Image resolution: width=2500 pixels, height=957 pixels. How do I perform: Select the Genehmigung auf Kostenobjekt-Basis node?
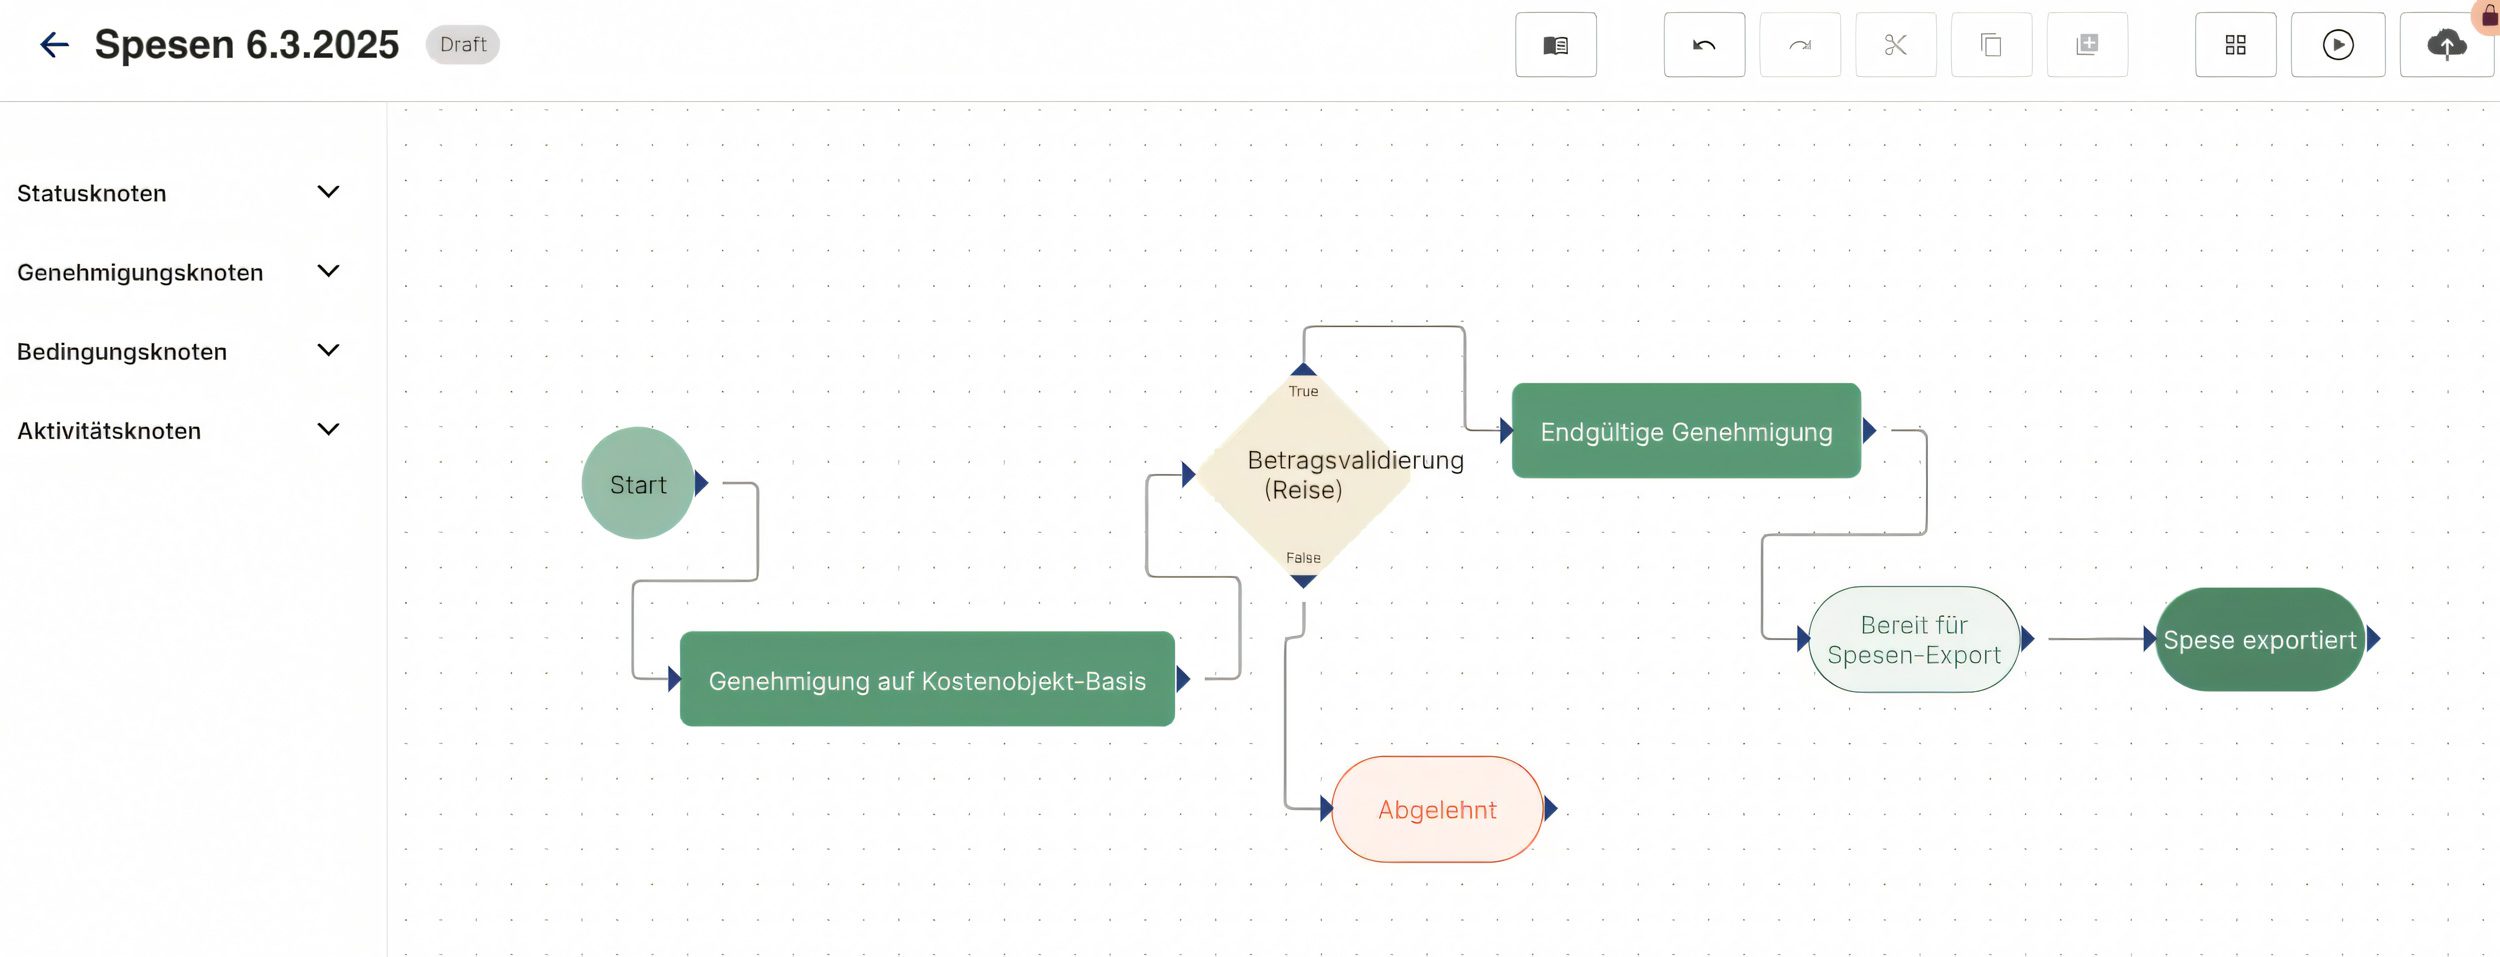click(x=926, y=680)
